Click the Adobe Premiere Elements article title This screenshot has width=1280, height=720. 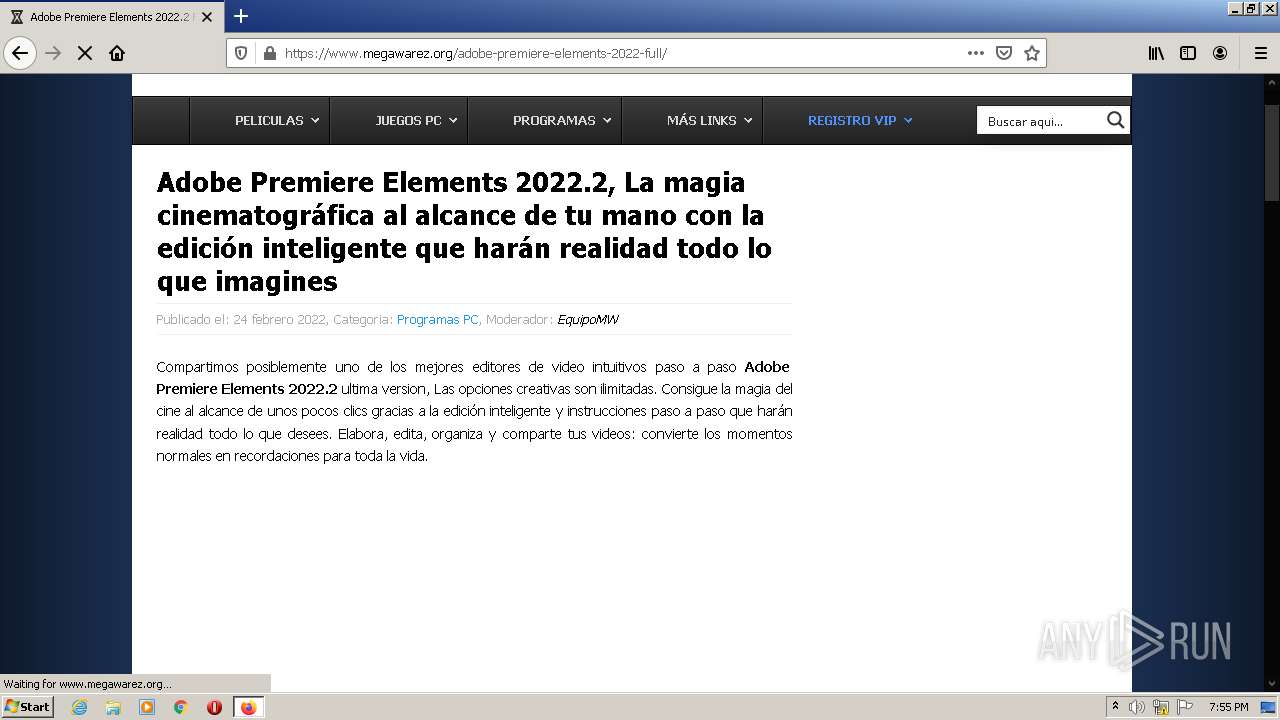click(464, 232)
